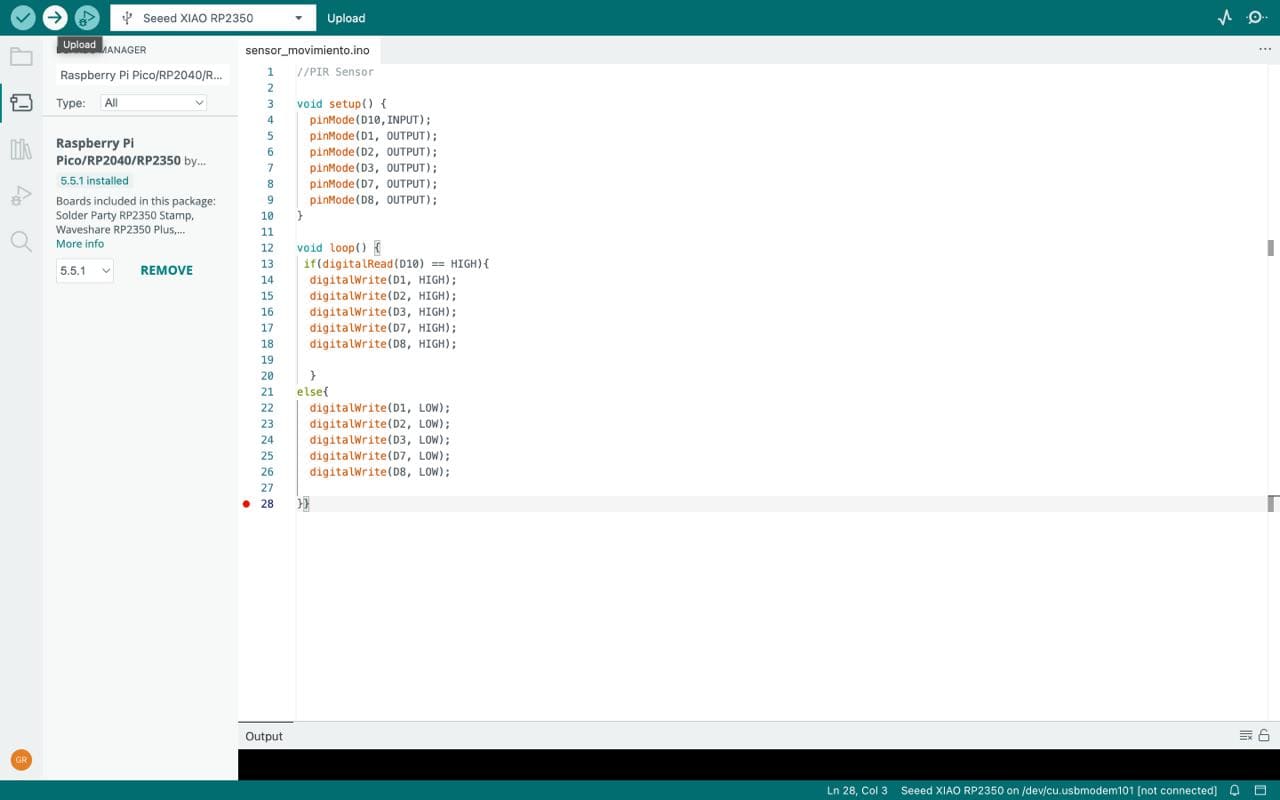This screenshot has width=1280, height=800.
Task: Click the 'digitalWrite(D1, LOW);' line
Action: point(380,408)
